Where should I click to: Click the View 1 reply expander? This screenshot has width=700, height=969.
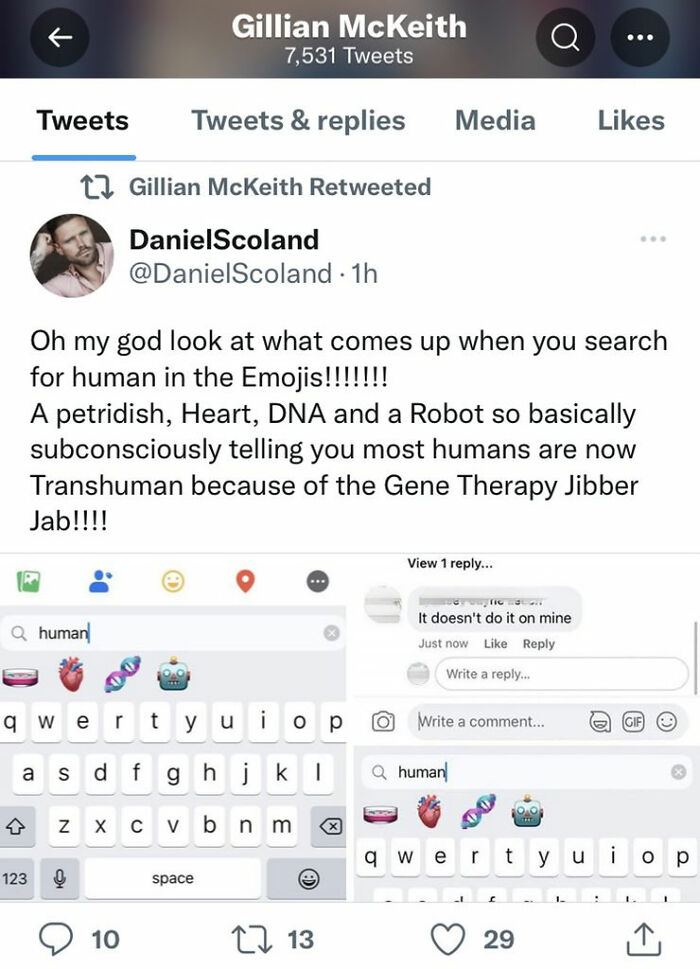coord(450,563)
